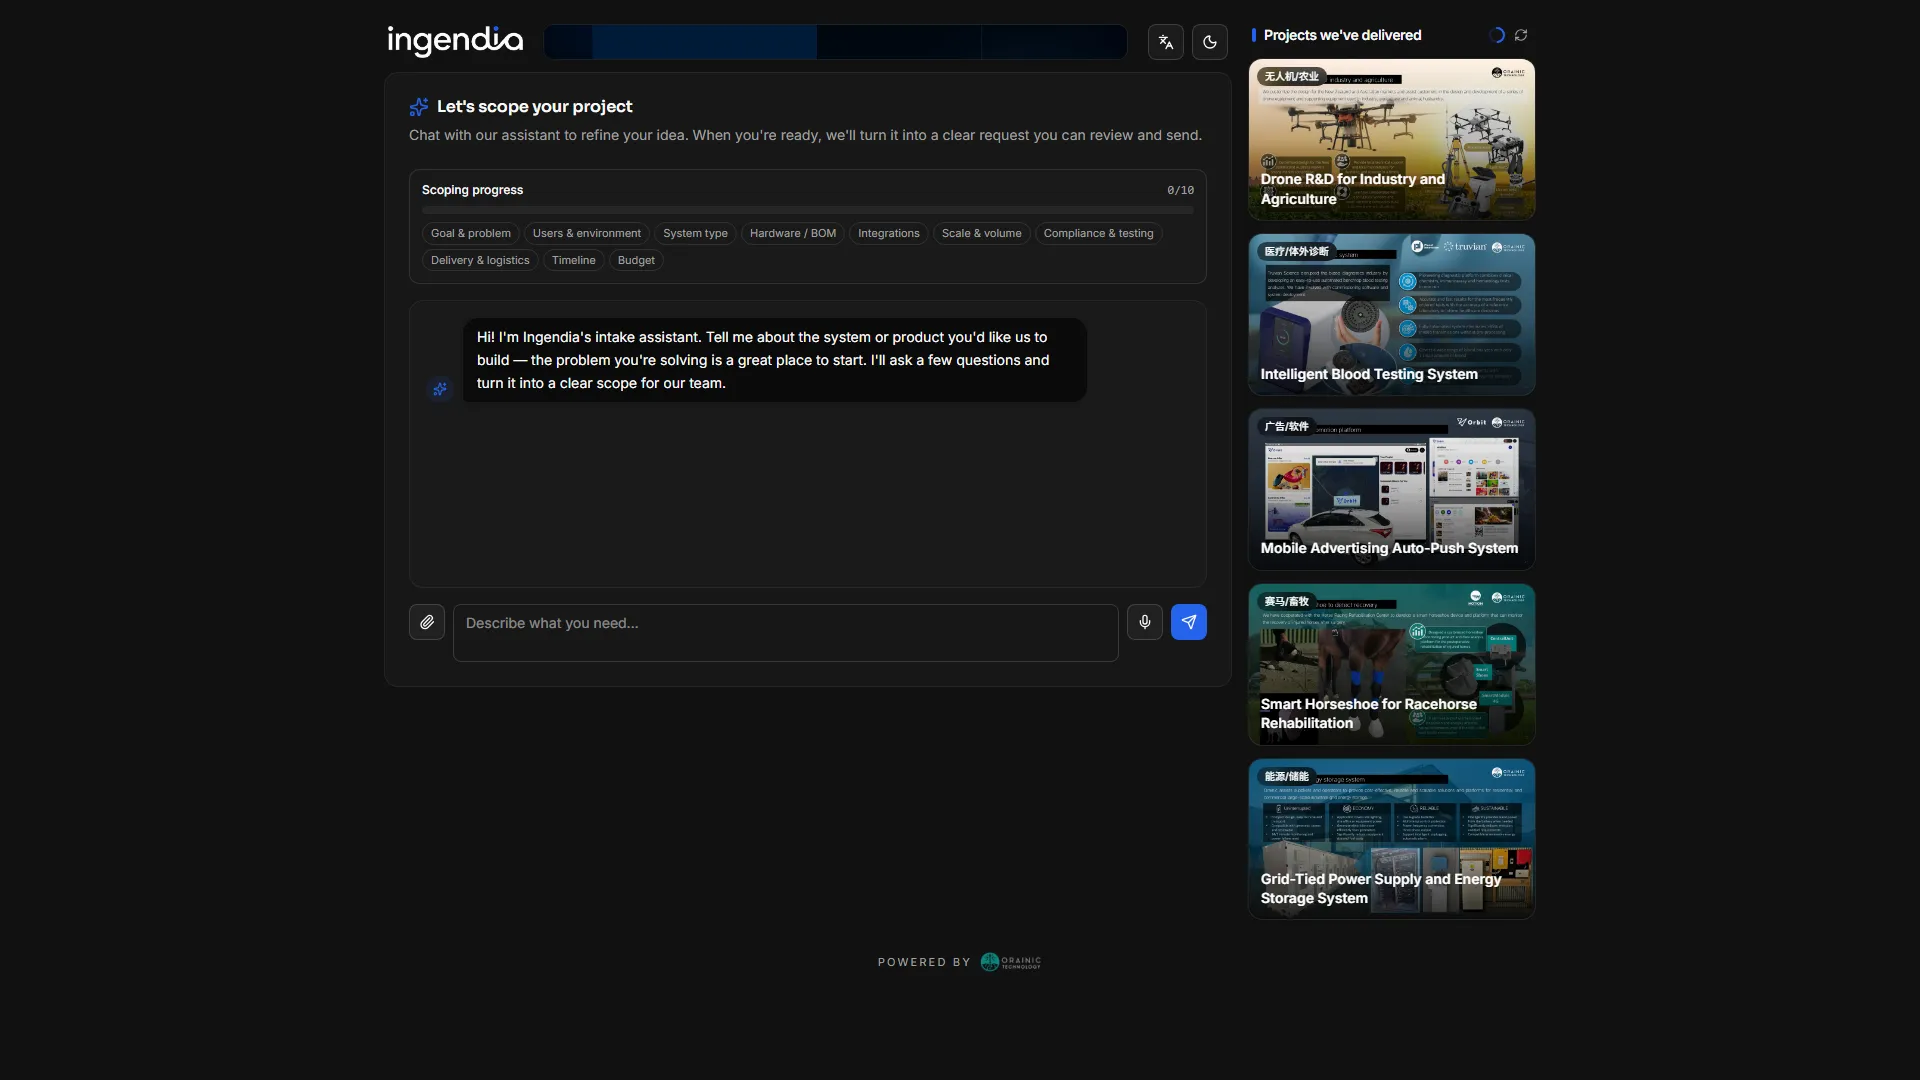The width and height of the screenshot is (1920, 1080).
Task: Refresh the delivered projects list
Action: [x=1521, y=35]
